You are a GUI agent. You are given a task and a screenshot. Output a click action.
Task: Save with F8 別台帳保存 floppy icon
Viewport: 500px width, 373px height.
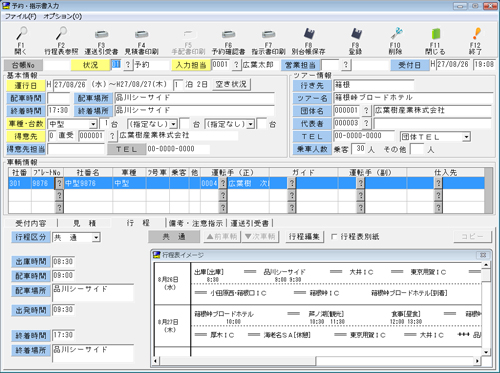tap(309, 34)
